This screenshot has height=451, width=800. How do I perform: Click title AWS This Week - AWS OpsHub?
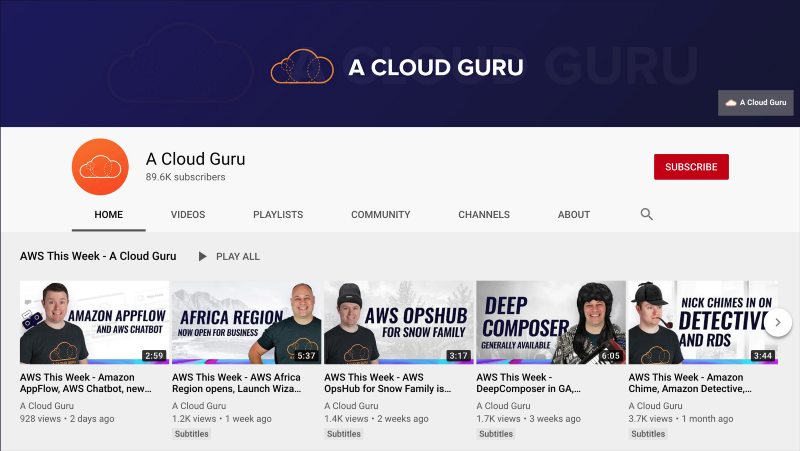coord(388,383)
